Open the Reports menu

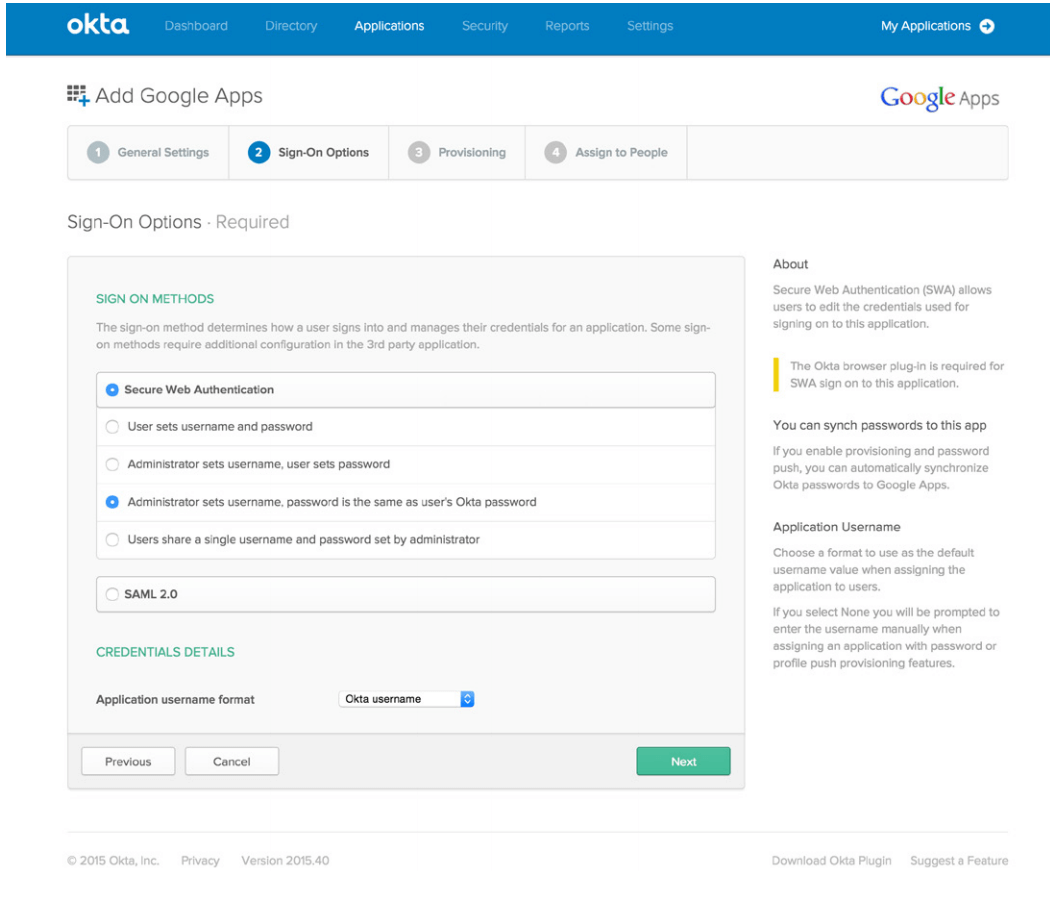(x=567, y=26)
